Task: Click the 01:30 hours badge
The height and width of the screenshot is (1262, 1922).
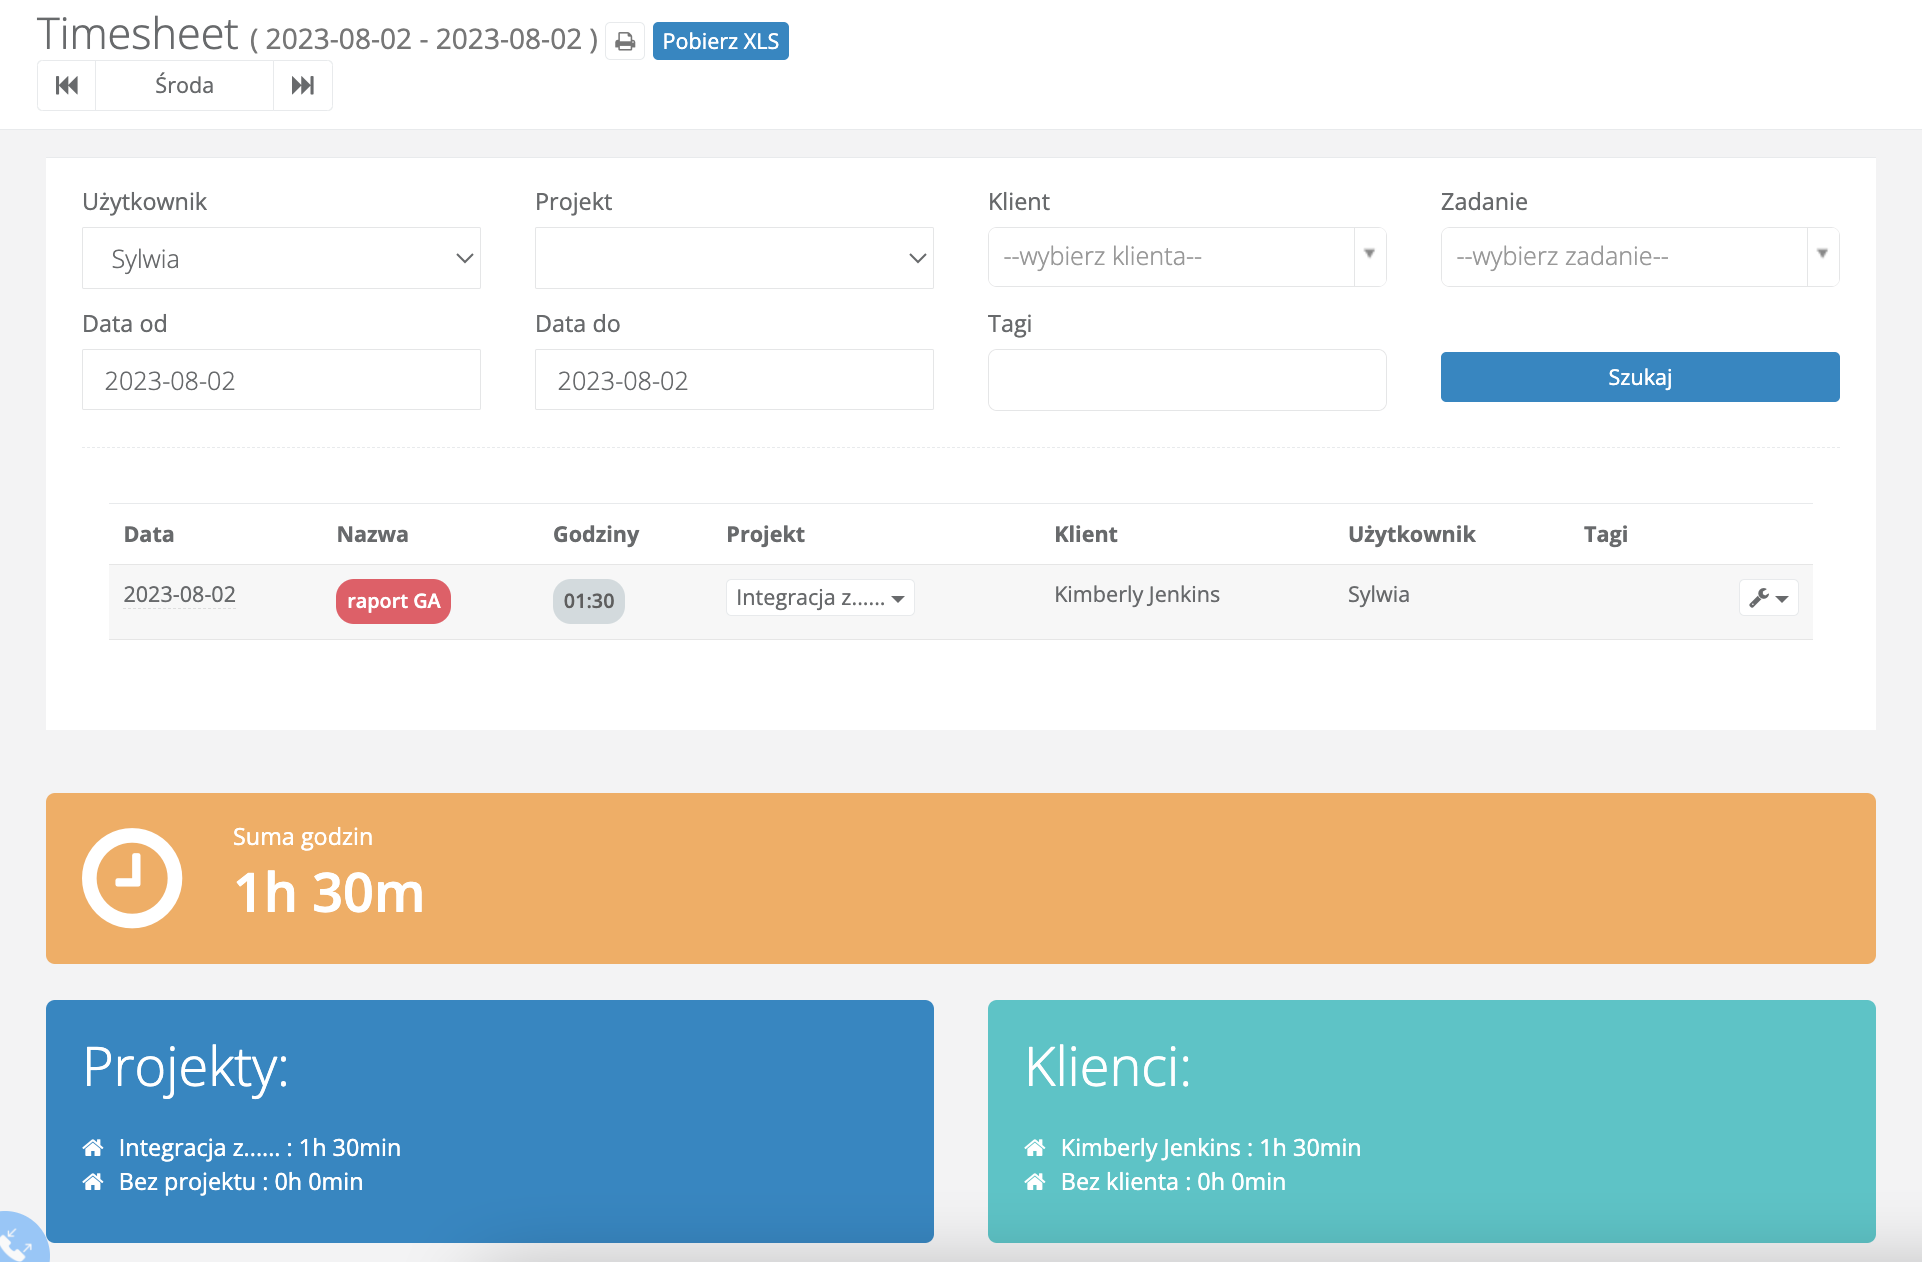Action: 588,601
